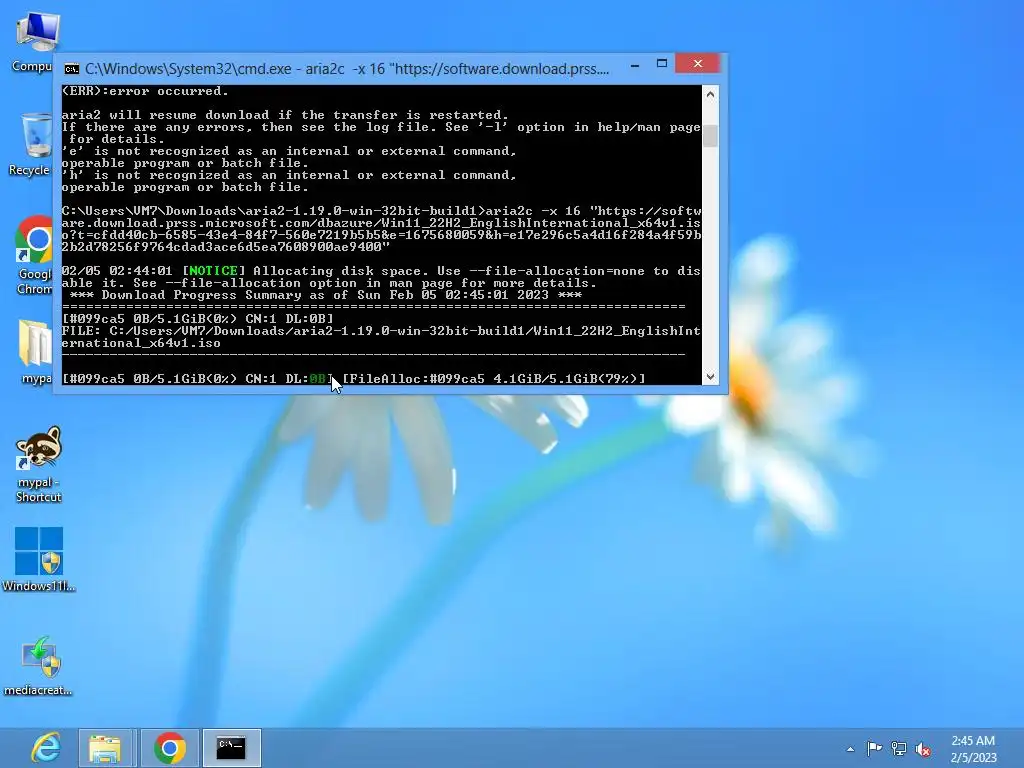
Task: Click the cmd scrollbar up arrow
Action: coord(711,94)
